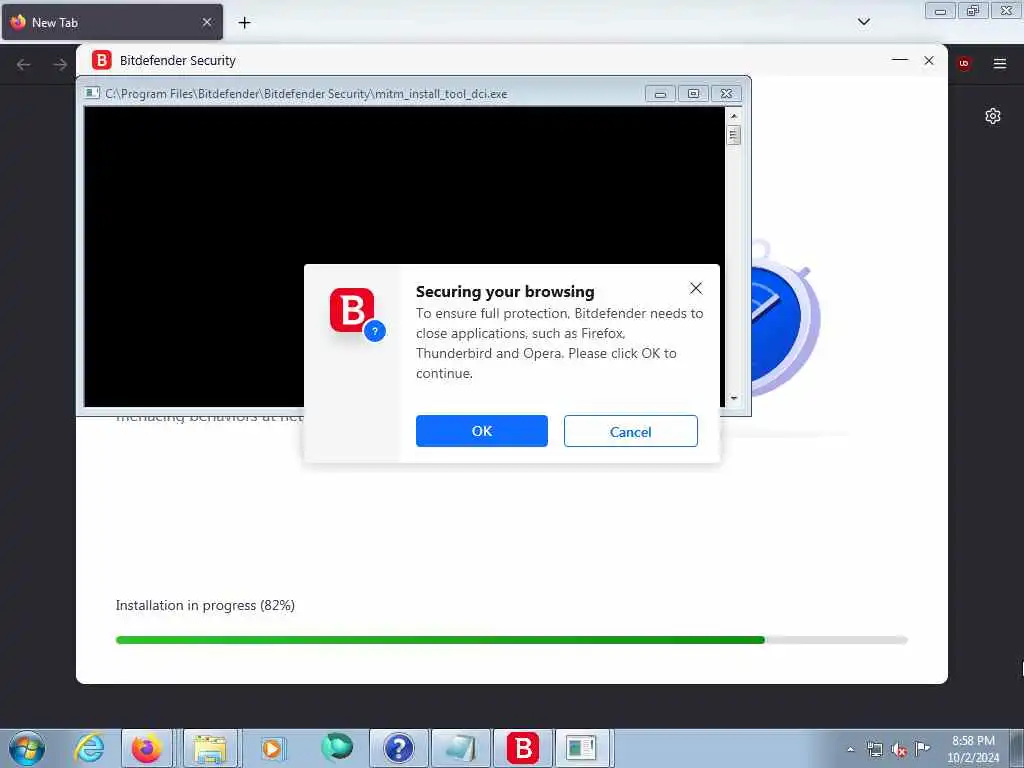Click console window icon of mitm_install_tool_dci.exe
Viewport: 1024px width, 768px height.
pos(92,93)
